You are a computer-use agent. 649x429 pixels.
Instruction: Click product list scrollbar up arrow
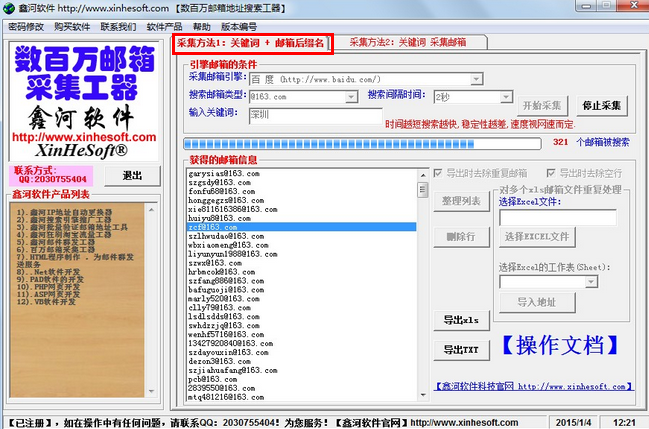click(151, 210)
